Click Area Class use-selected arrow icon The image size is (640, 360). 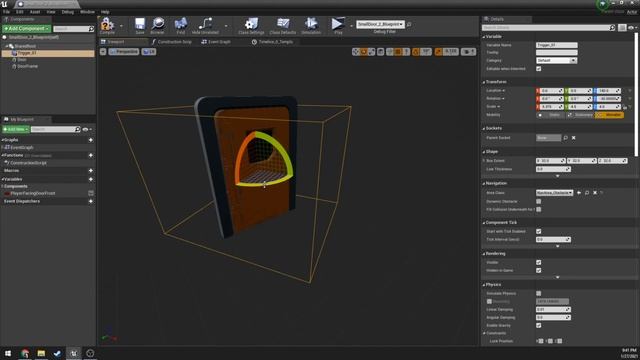pyautogui.click(x=579, y=193)
